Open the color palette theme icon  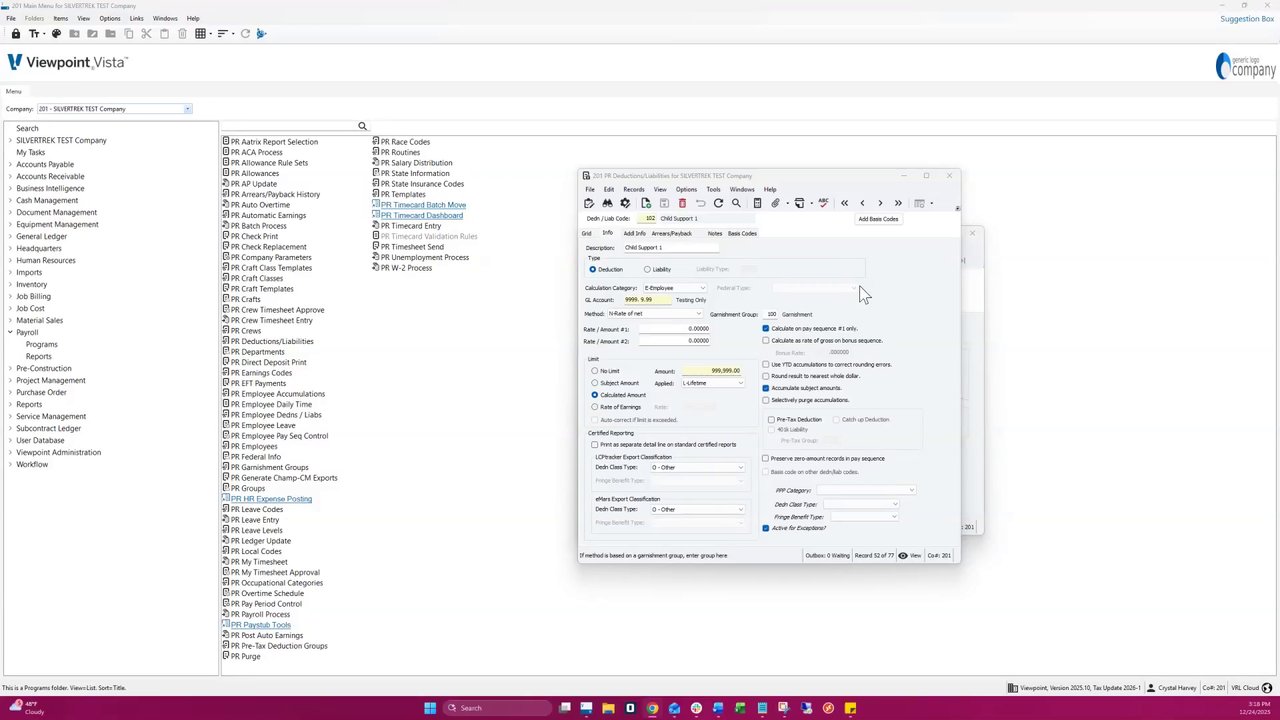[x=56, y=34]
